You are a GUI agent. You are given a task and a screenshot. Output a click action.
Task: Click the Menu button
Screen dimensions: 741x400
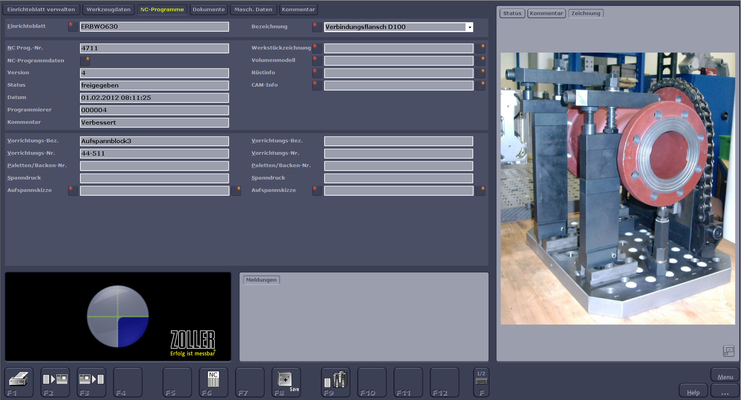(725, 376)
